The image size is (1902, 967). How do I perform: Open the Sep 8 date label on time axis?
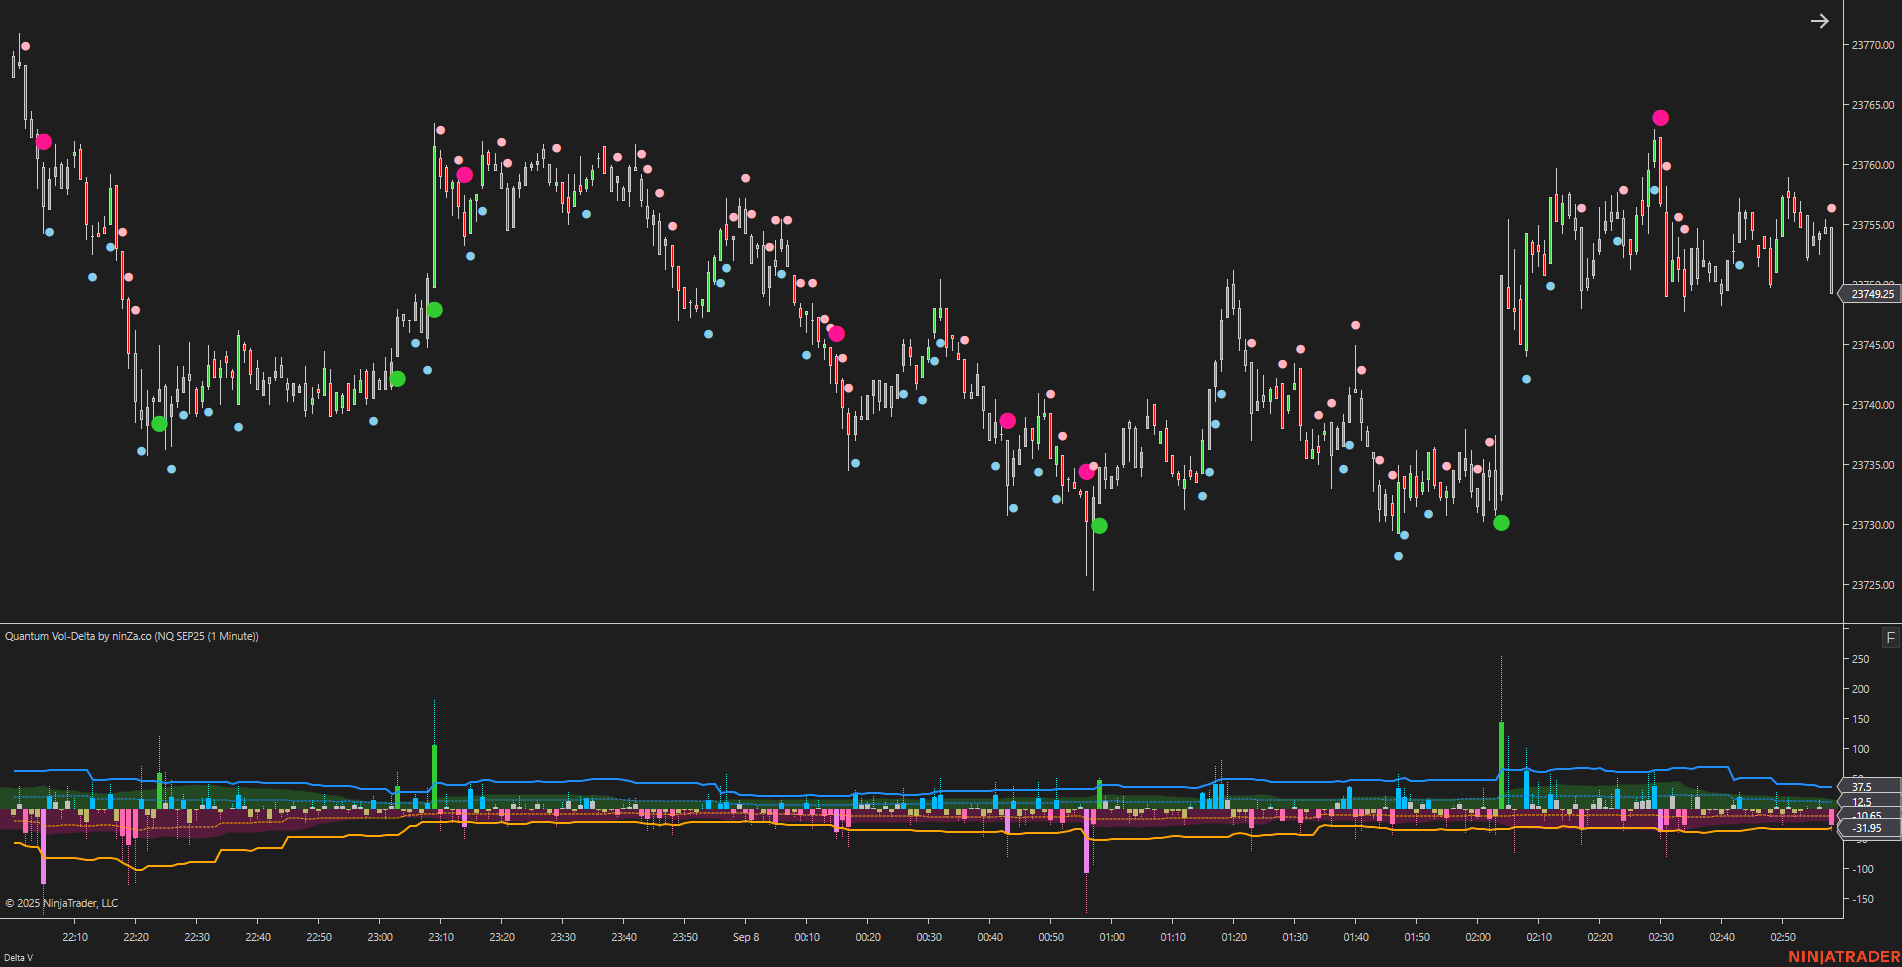click(746, 938)
